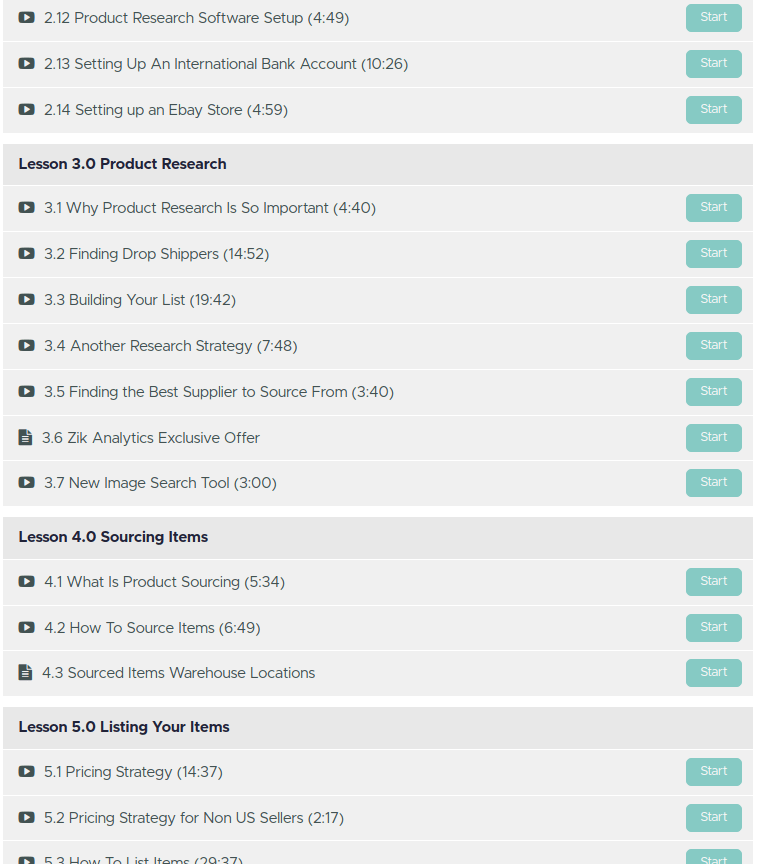
Task: Start the Ebay Store setup lesson
Action: 713,110
